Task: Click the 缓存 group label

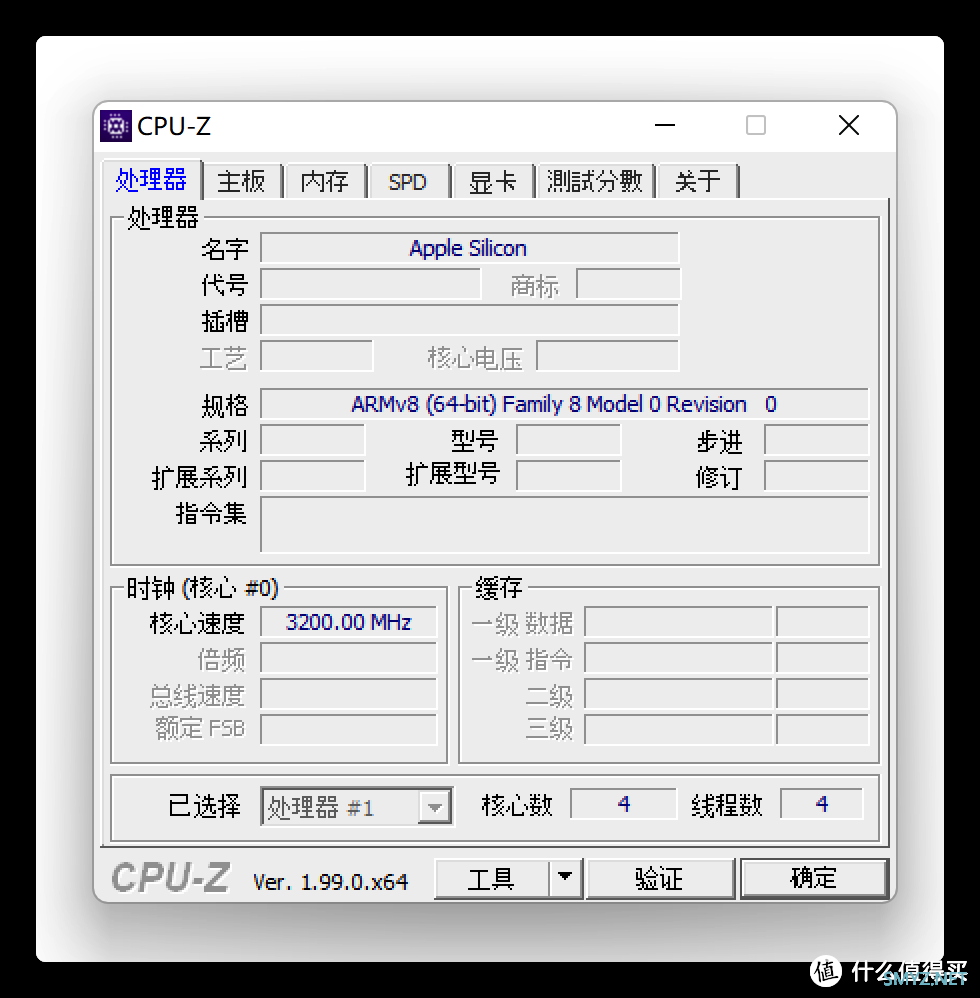Action: (499, 588)
